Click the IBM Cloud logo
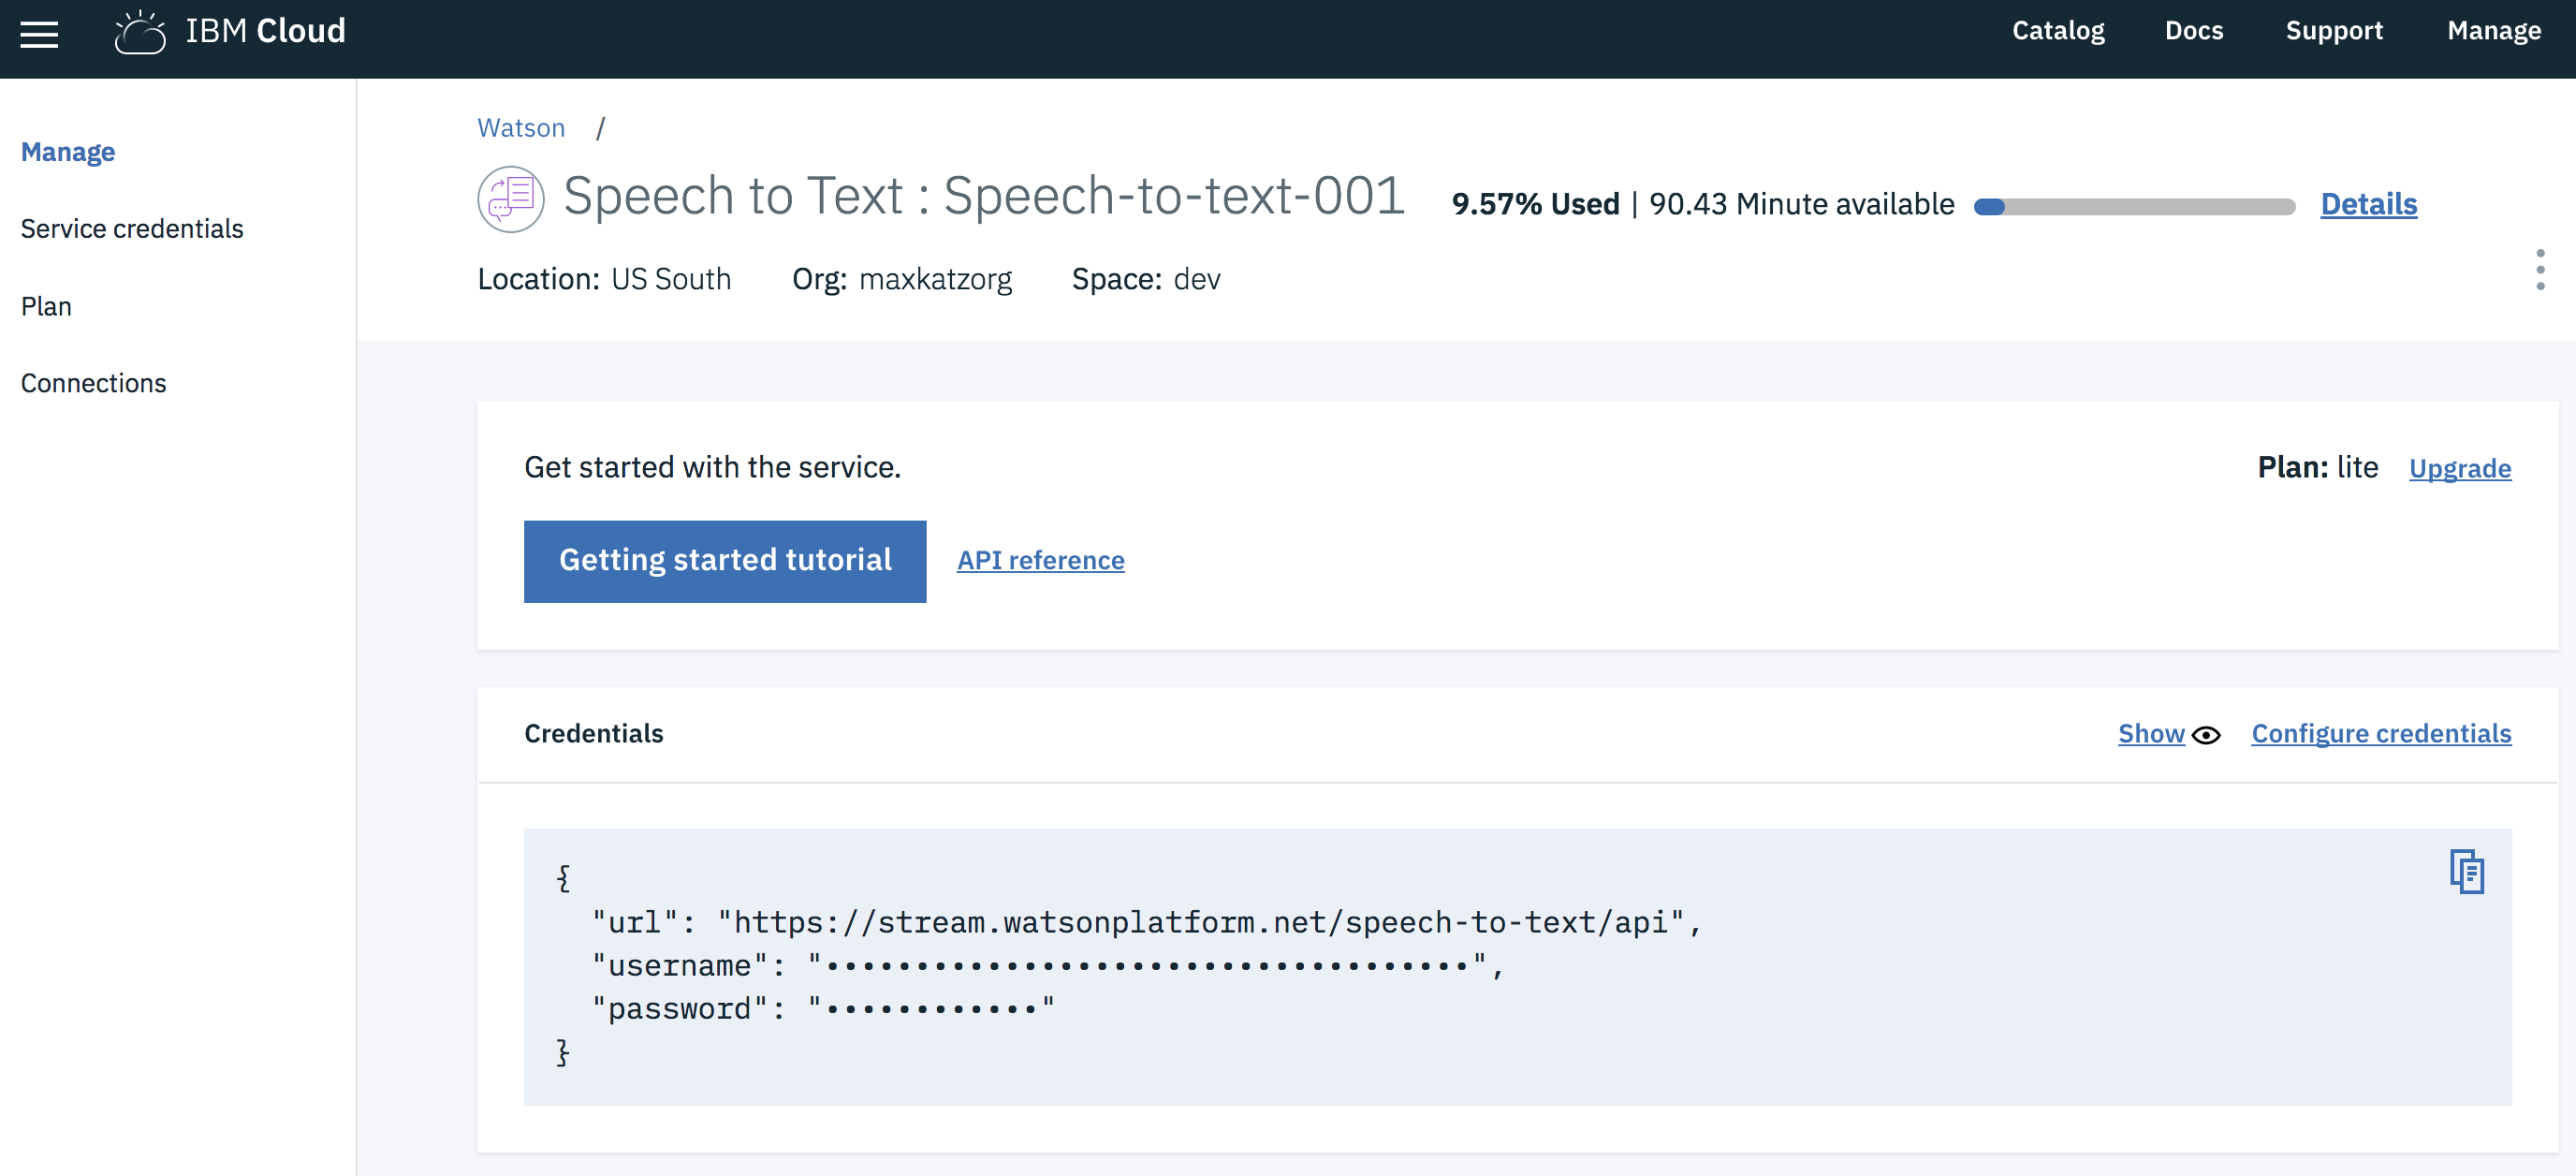2576x1176 pixels. coord(230,31)
